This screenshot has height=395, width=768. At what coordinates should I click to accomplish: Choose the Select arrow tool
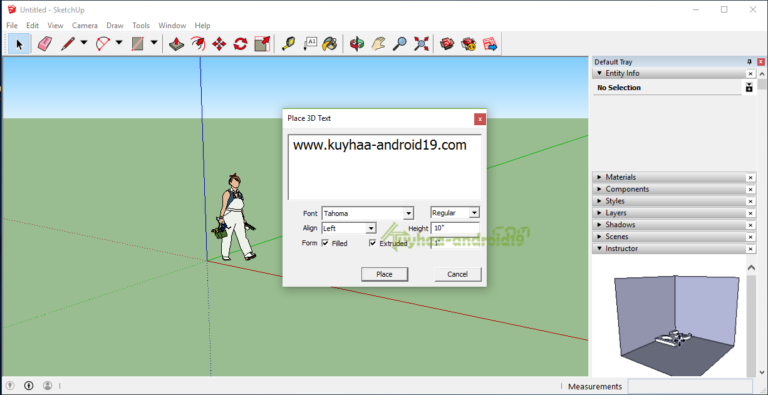click(20, 44)
